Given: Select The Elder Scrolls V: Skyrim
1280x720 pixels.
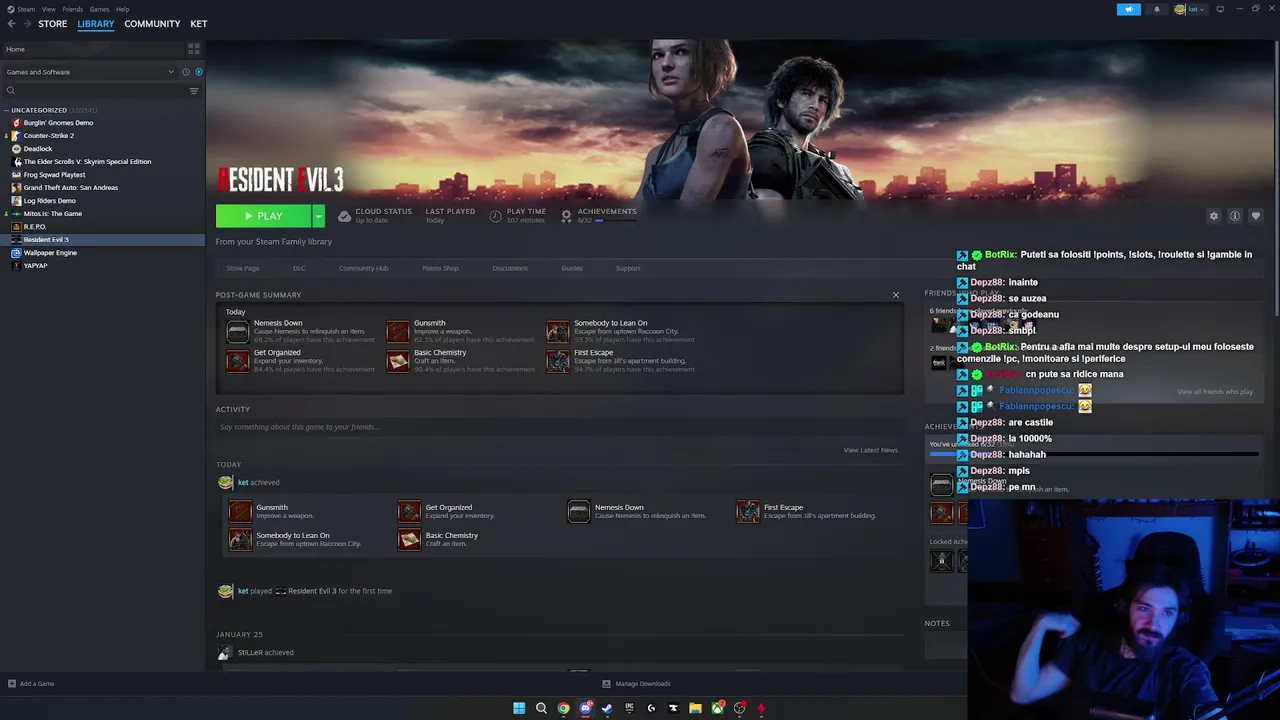Looking at the screenshot, I should tap(86, 161).
